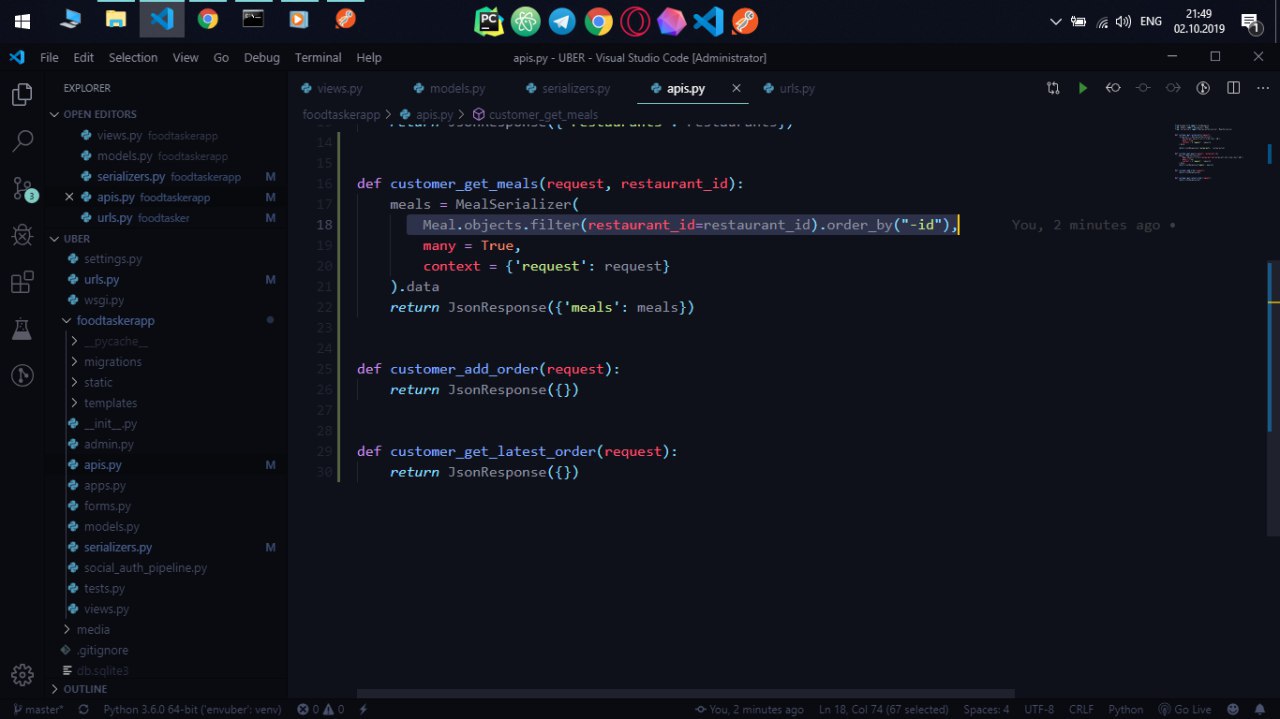Click the disabled middle revision circle icon
The height and width of the screenshot is (719, 1280).
click(x=1143, y=88)
